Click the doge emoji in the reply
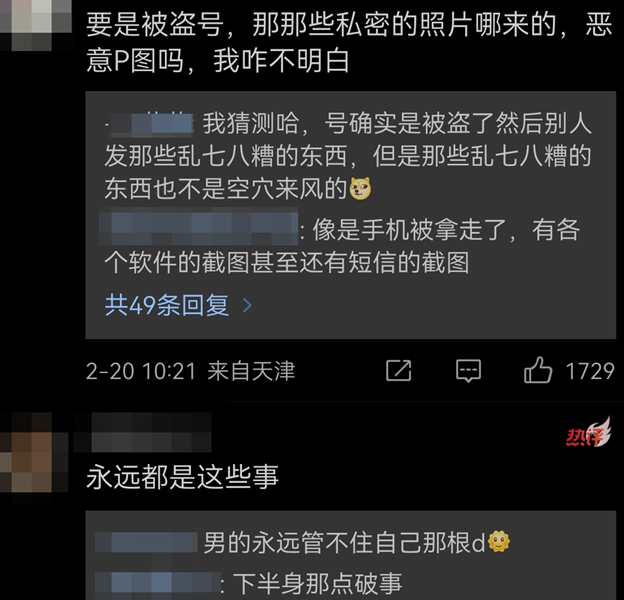Image resolution: width=624 pixels, height=600 pixels. 361,189
